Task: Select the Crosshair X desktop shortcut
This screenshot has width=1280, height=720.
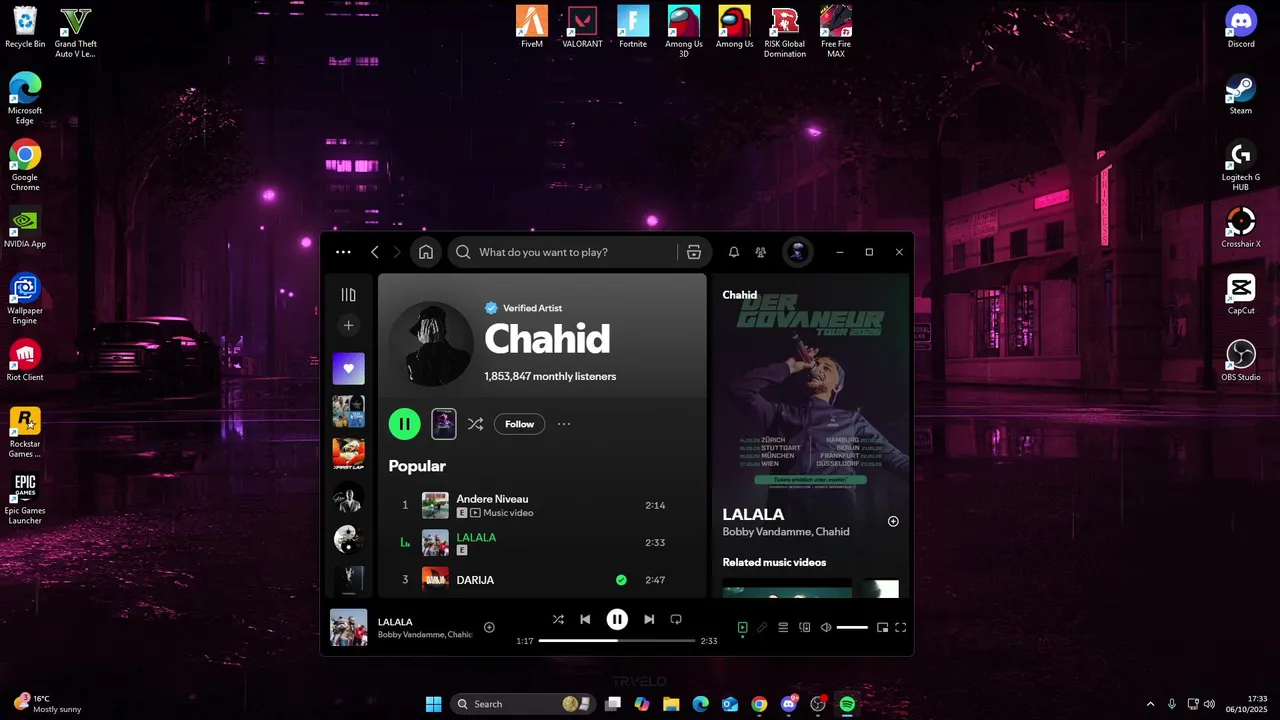Action: 1241,227
